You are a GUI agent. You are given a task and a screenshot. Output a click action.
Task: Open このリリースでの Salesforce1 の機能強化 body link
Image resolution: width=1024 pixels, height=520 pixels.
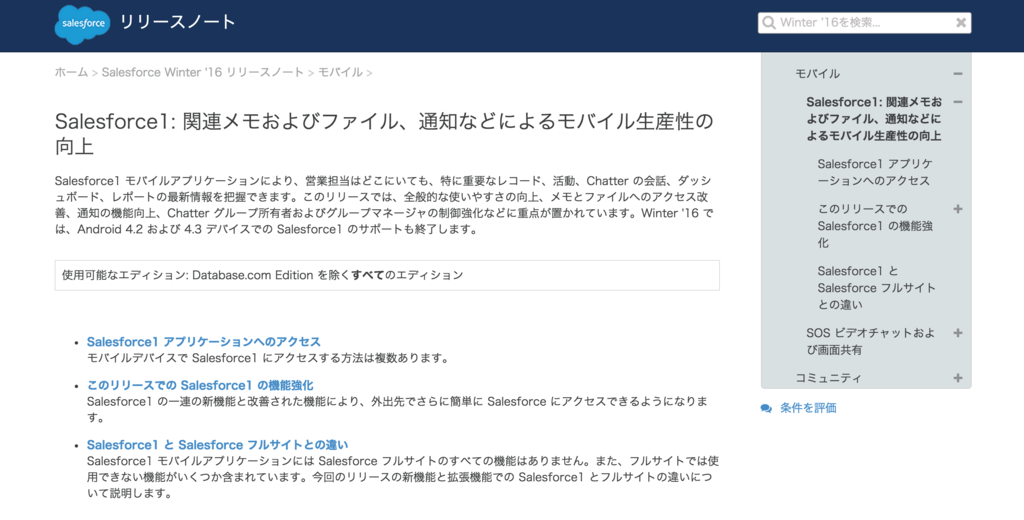click(200, 385)
